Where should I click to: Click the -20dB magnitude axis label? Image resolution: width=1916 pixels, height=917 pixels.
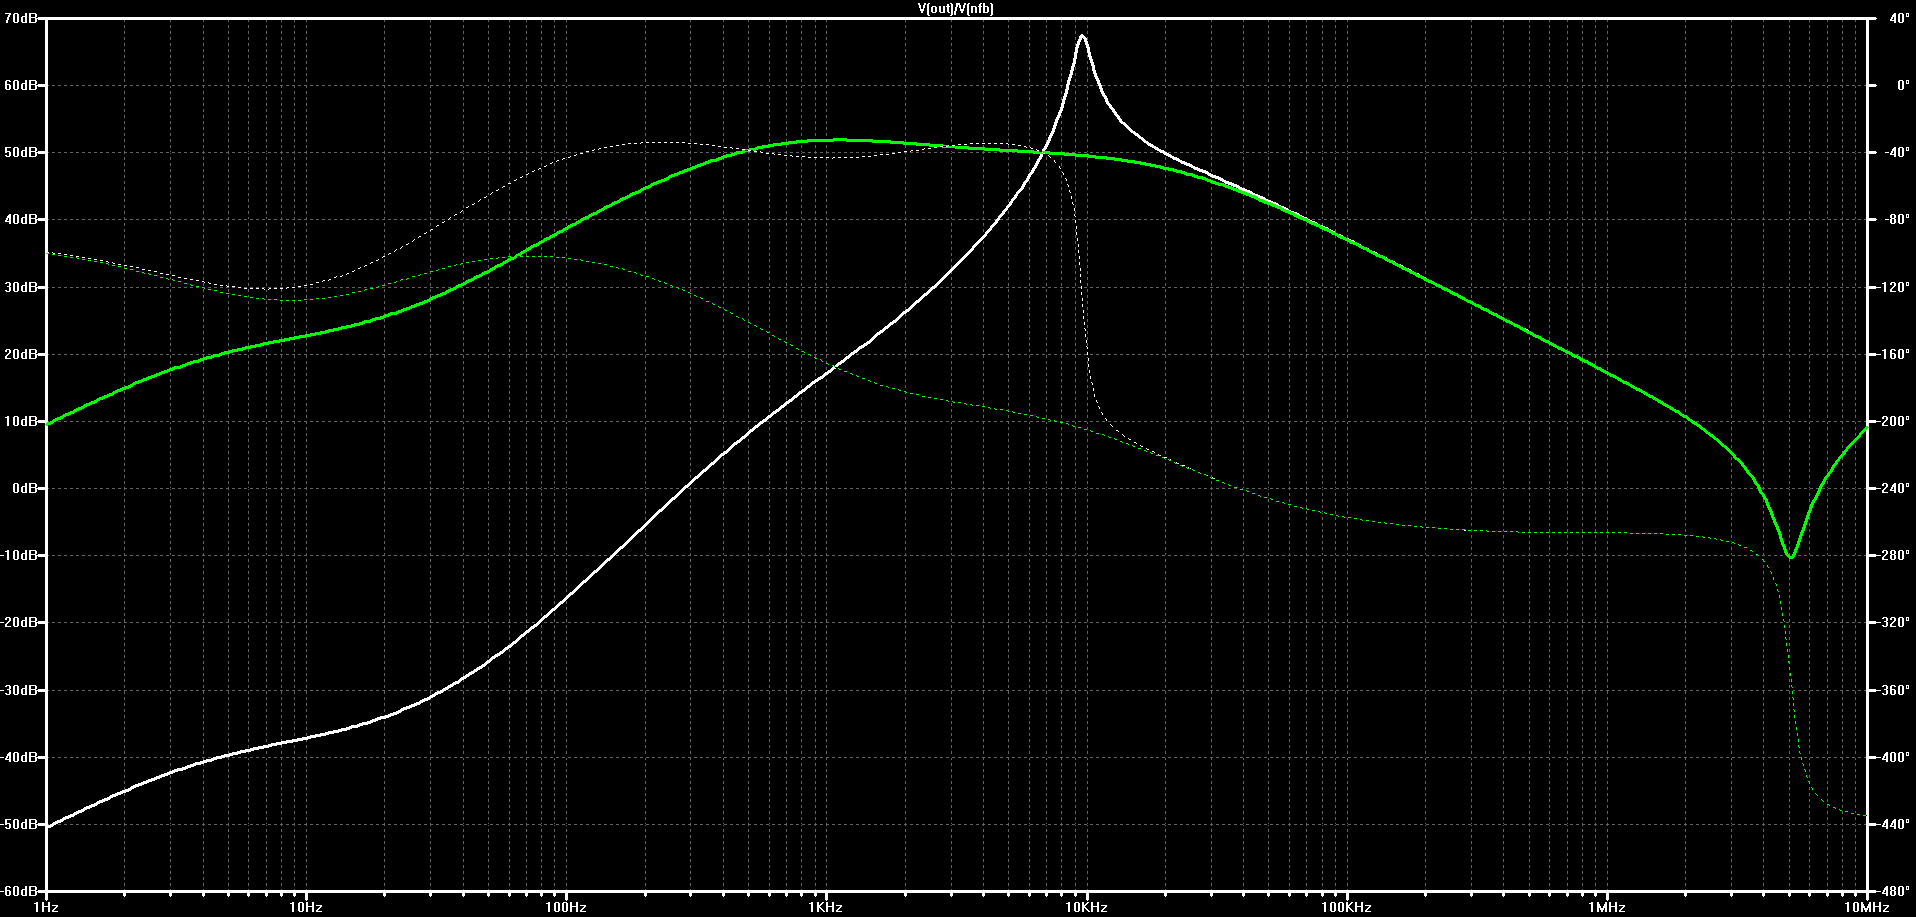(x=19, y=622)
